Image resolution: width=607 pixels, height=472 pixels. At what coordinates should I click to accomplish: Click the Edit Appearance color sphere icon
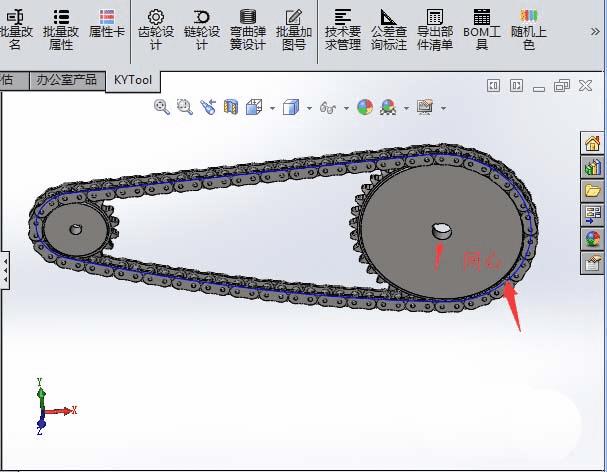pyautogui.click(x=364, y=106)
